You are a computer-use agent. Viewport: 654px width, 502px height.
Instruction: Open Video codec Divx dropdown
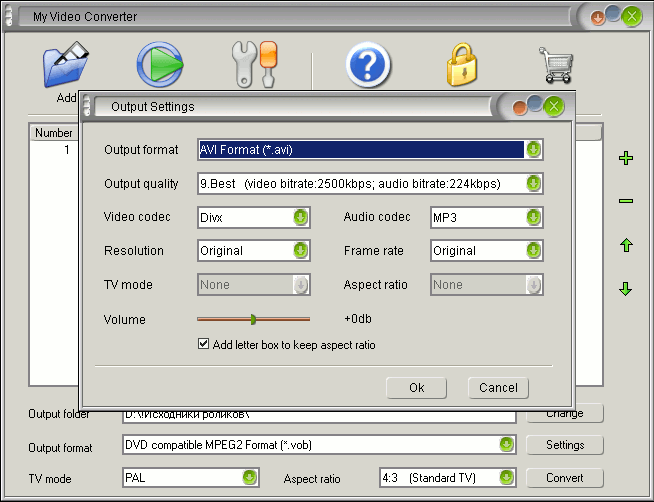(300, 217)
